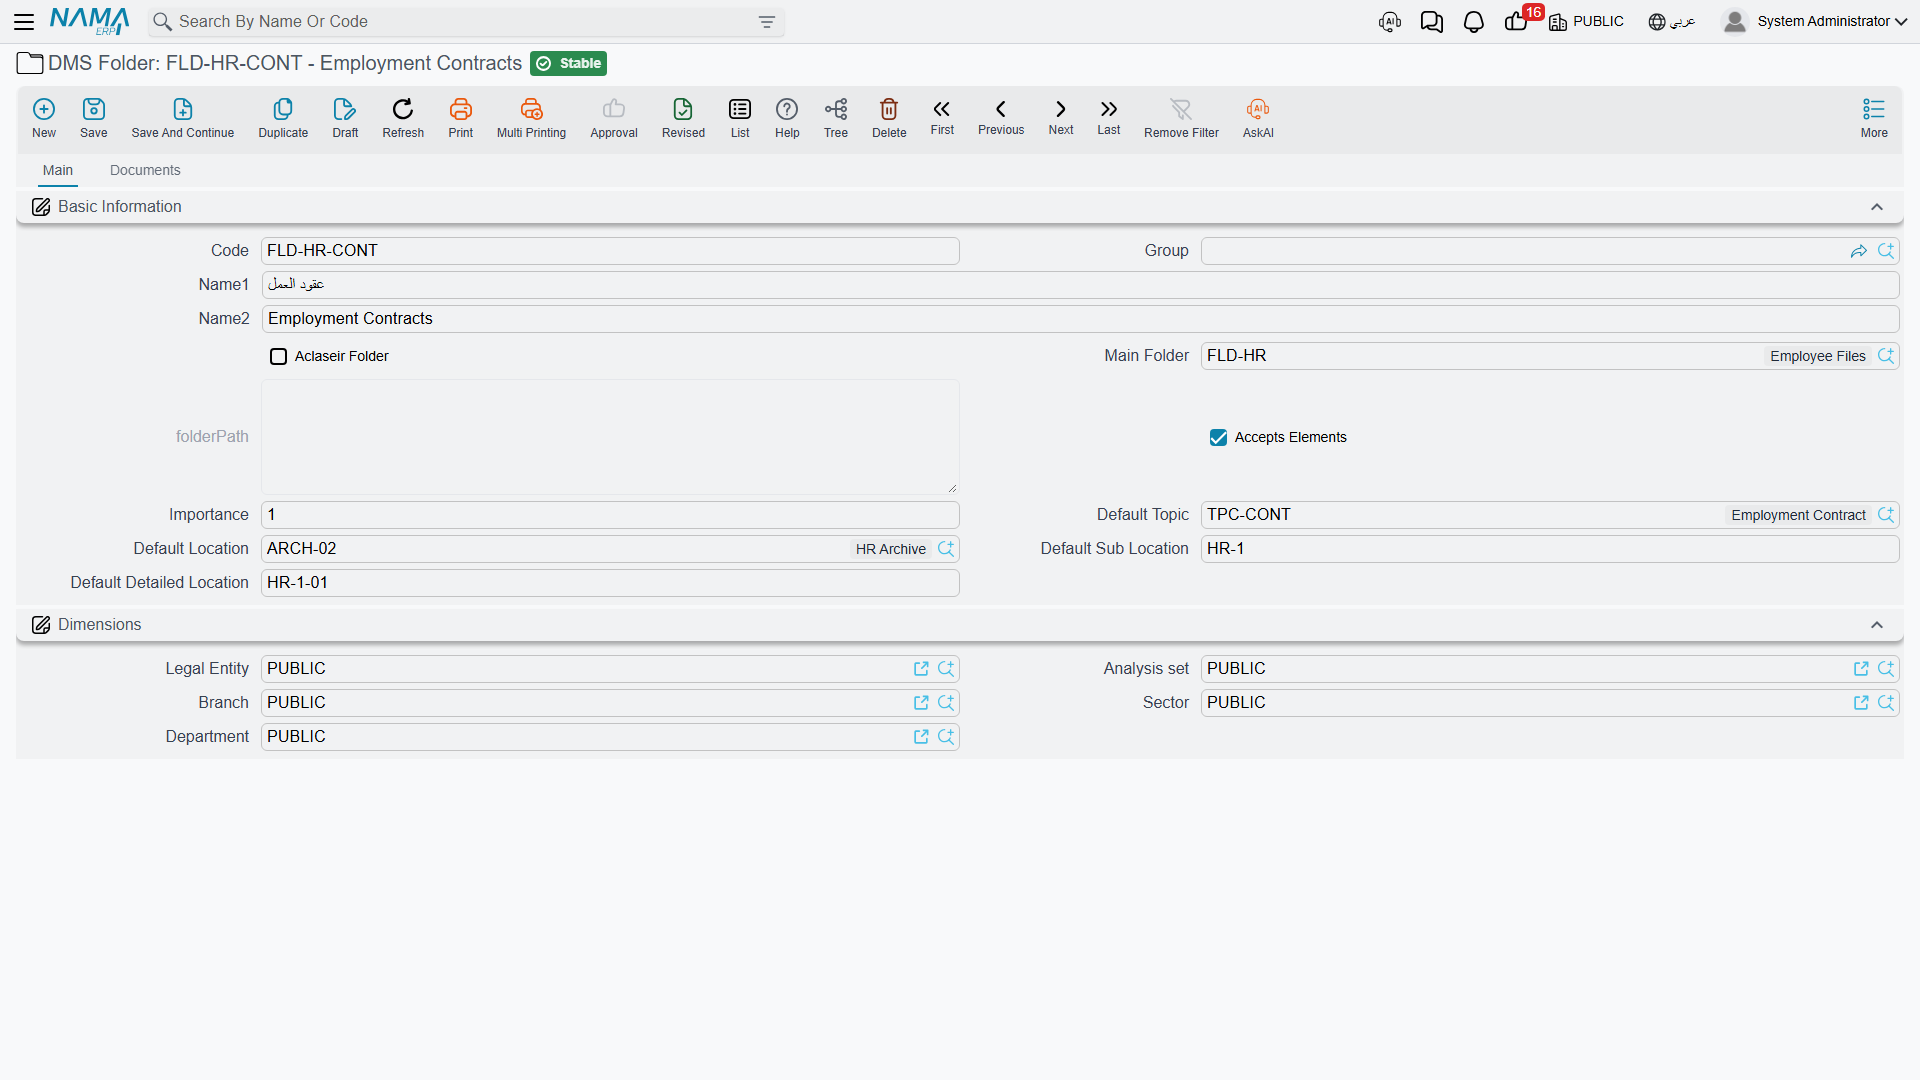Select the Main tab
The height and width of the screenshot is (1080, 1920).
(58, 170)
